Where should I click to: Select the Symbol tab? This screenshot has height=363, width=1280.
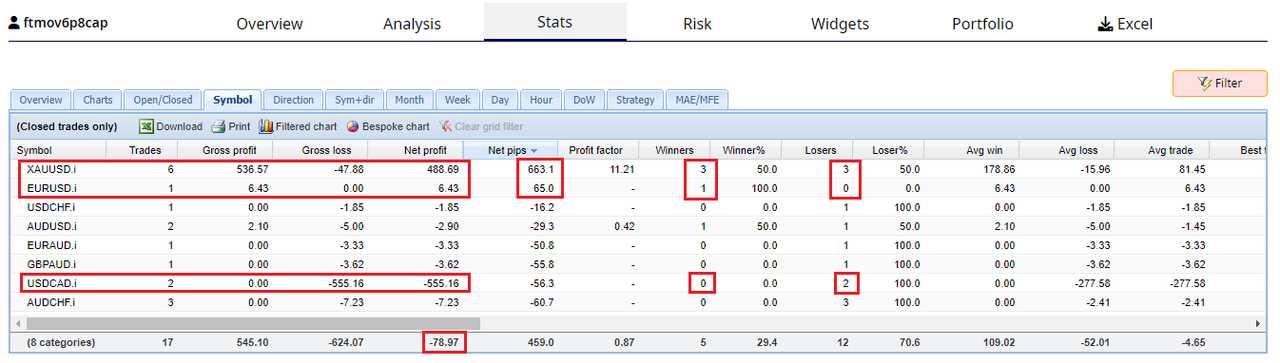pos(233,100)
